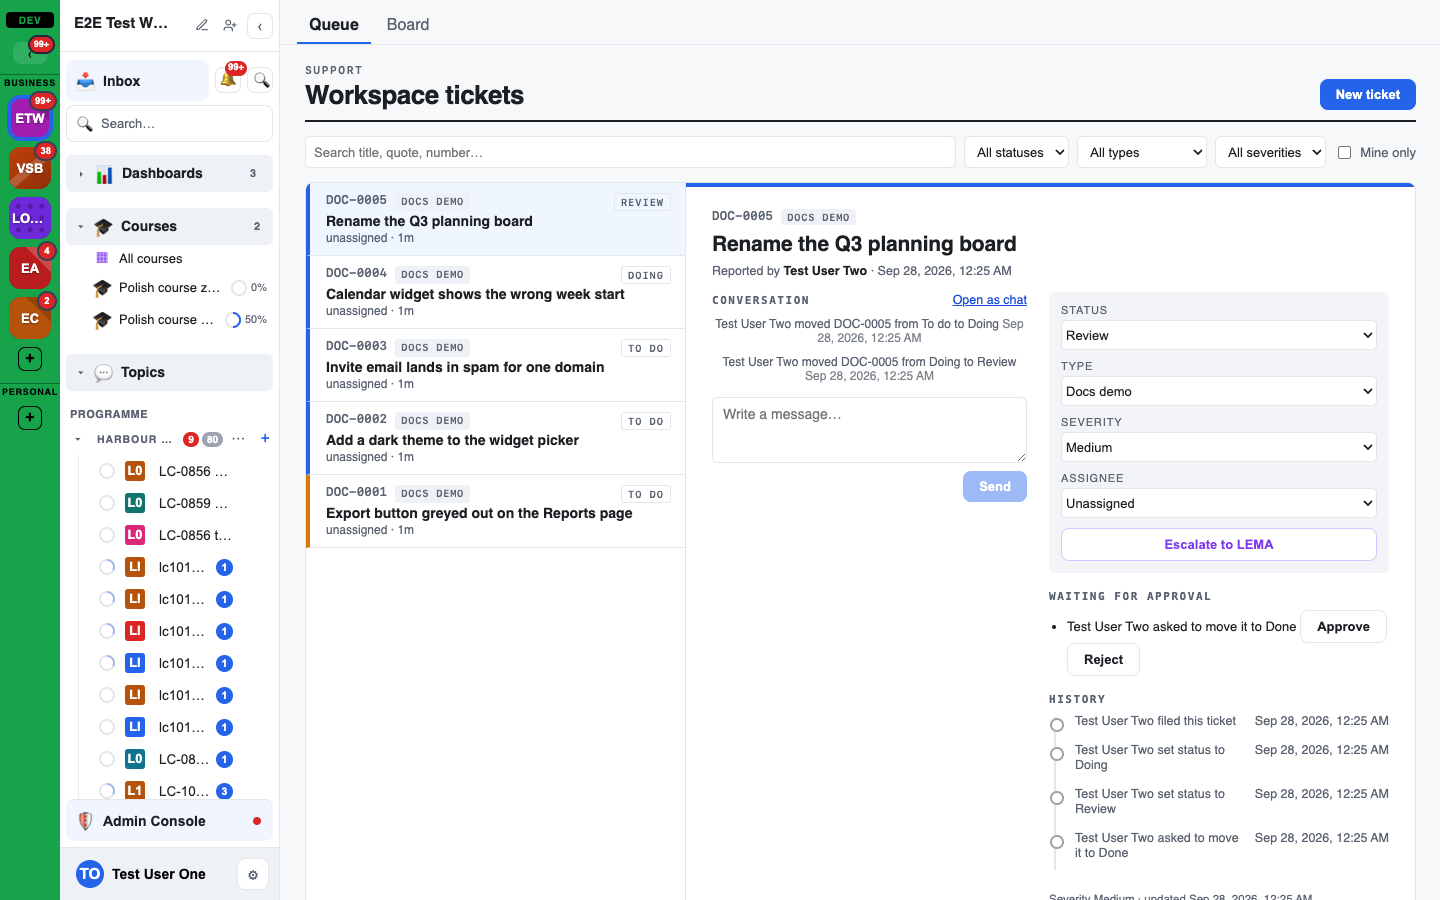Click the back arrow under the DEV label
The height and width of the screenshot is (900, 1440).
coord(30,53)
